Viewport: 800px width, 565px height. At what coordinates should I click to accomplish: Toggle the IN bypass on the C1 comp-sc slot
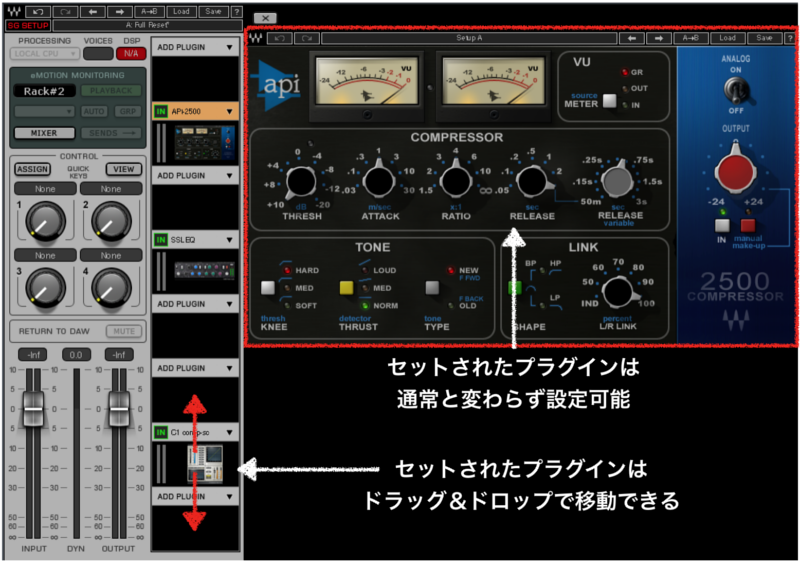click(161, 432)
